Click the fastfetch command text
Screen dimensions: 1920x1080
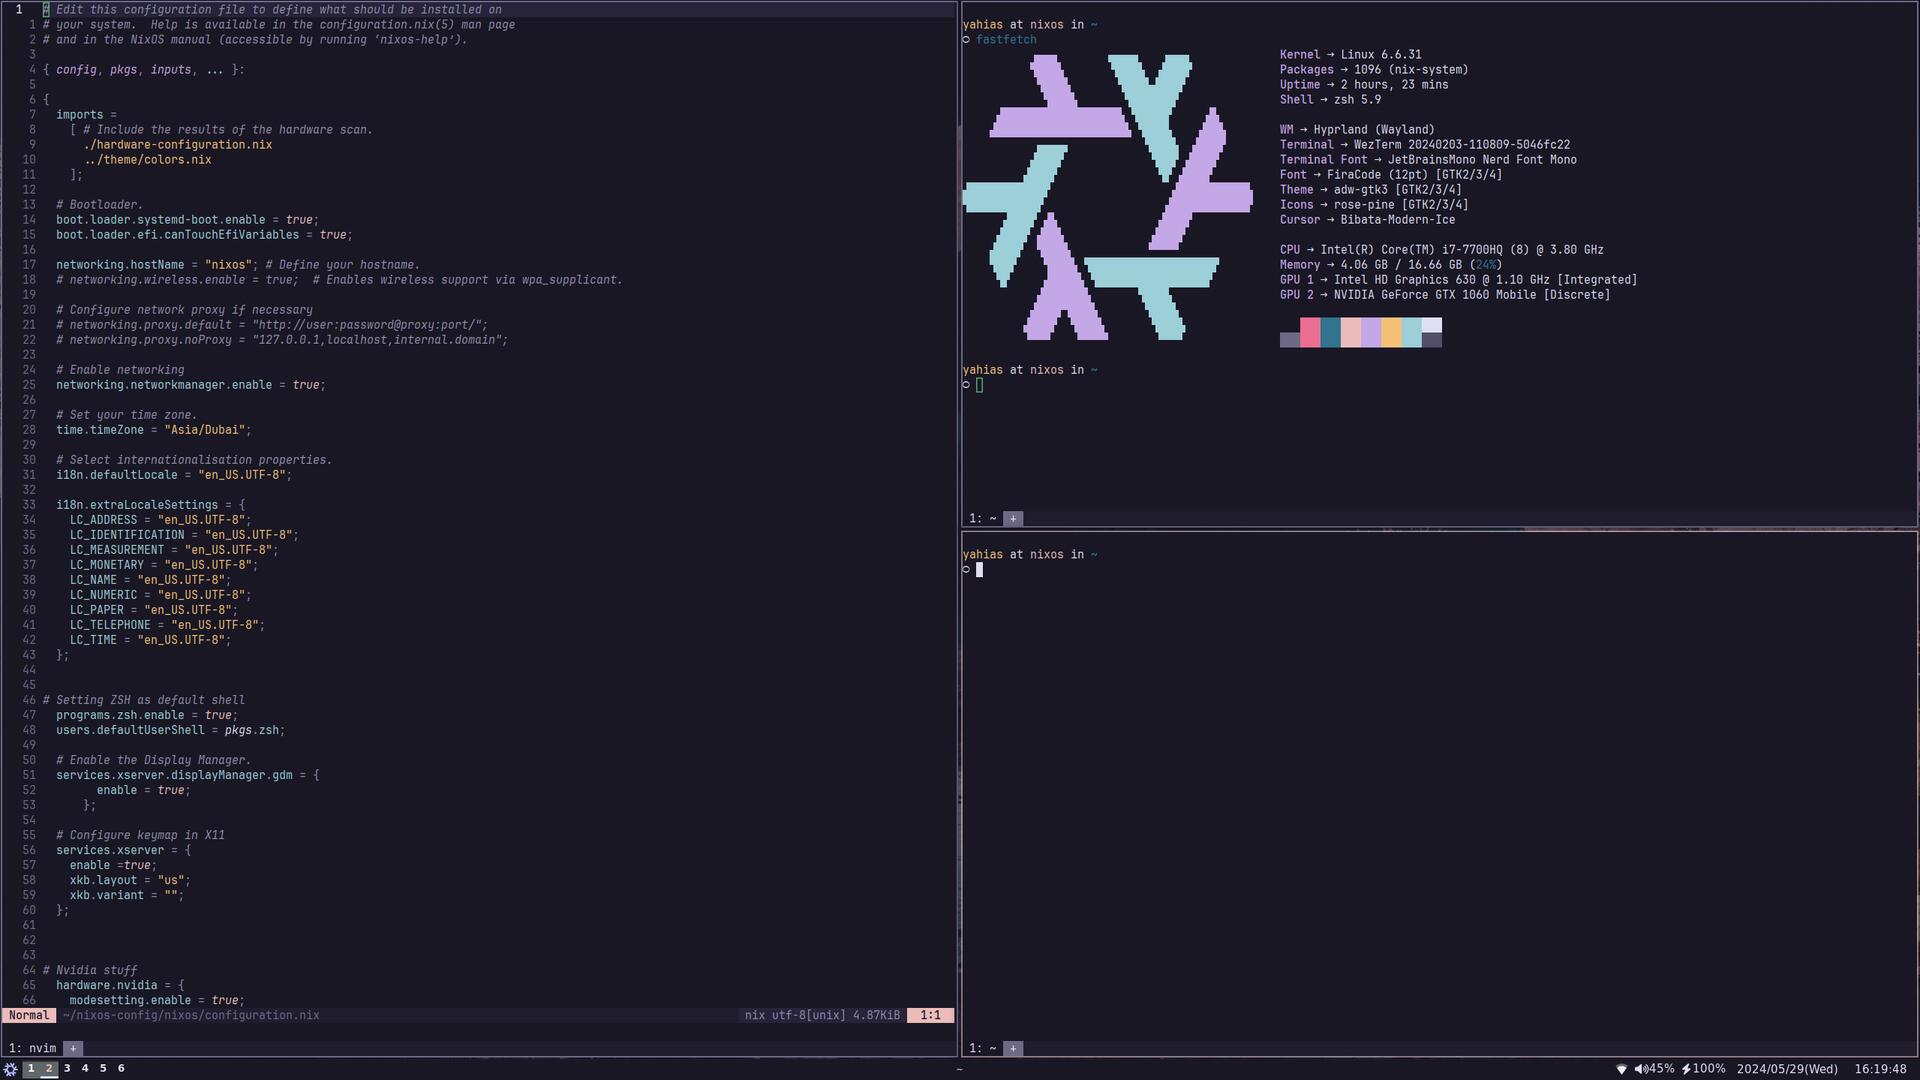tap(1006, 40)
